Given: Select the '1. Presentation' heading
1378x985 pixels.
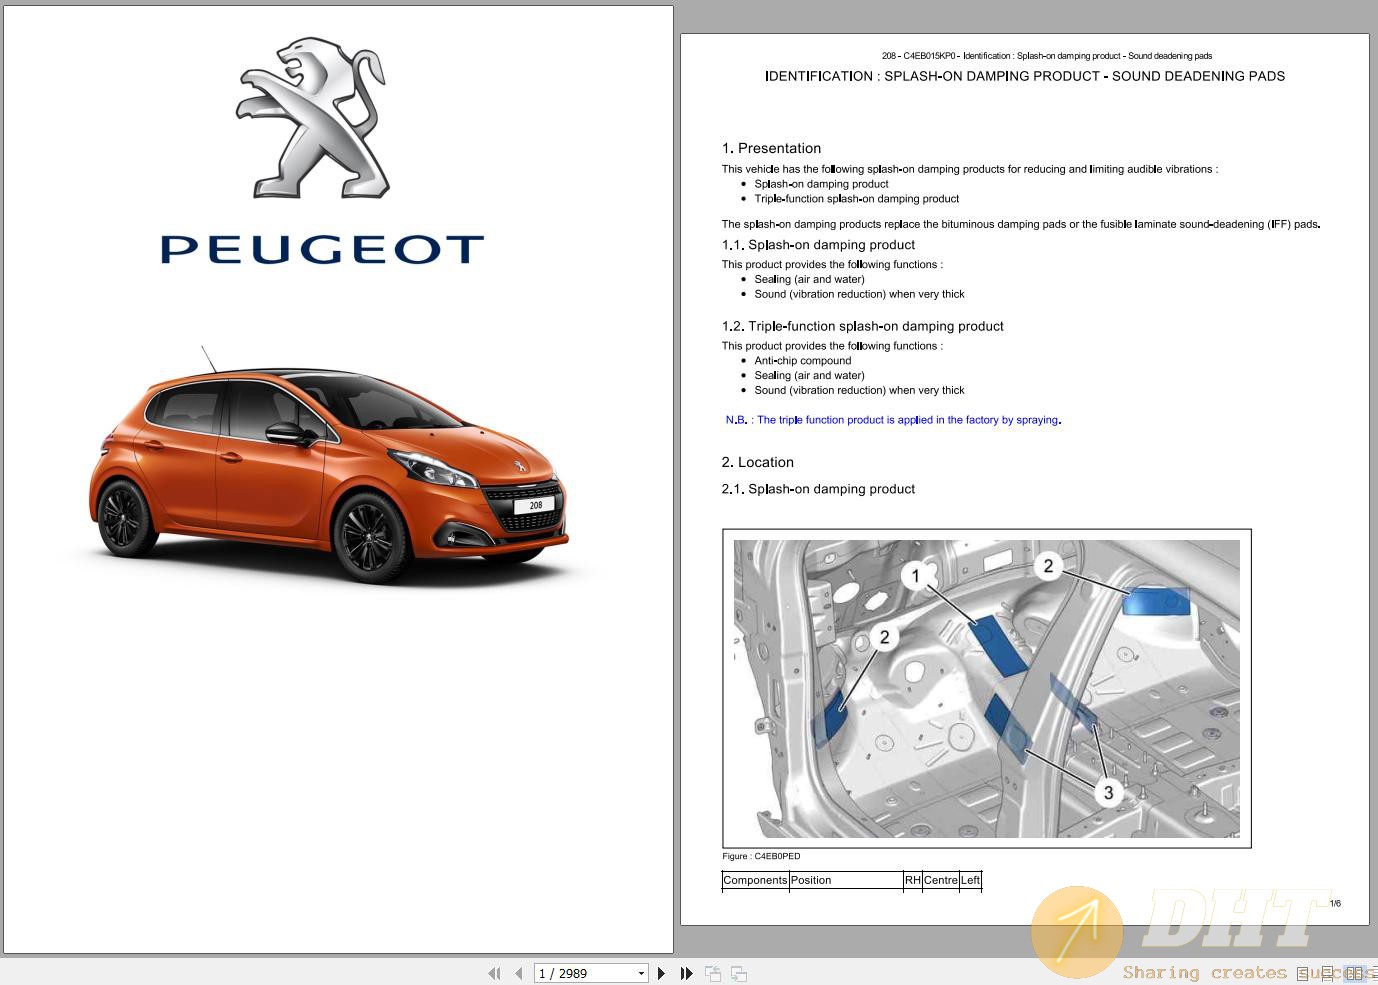Looking at the screenshot, I should tap(771, 148).
